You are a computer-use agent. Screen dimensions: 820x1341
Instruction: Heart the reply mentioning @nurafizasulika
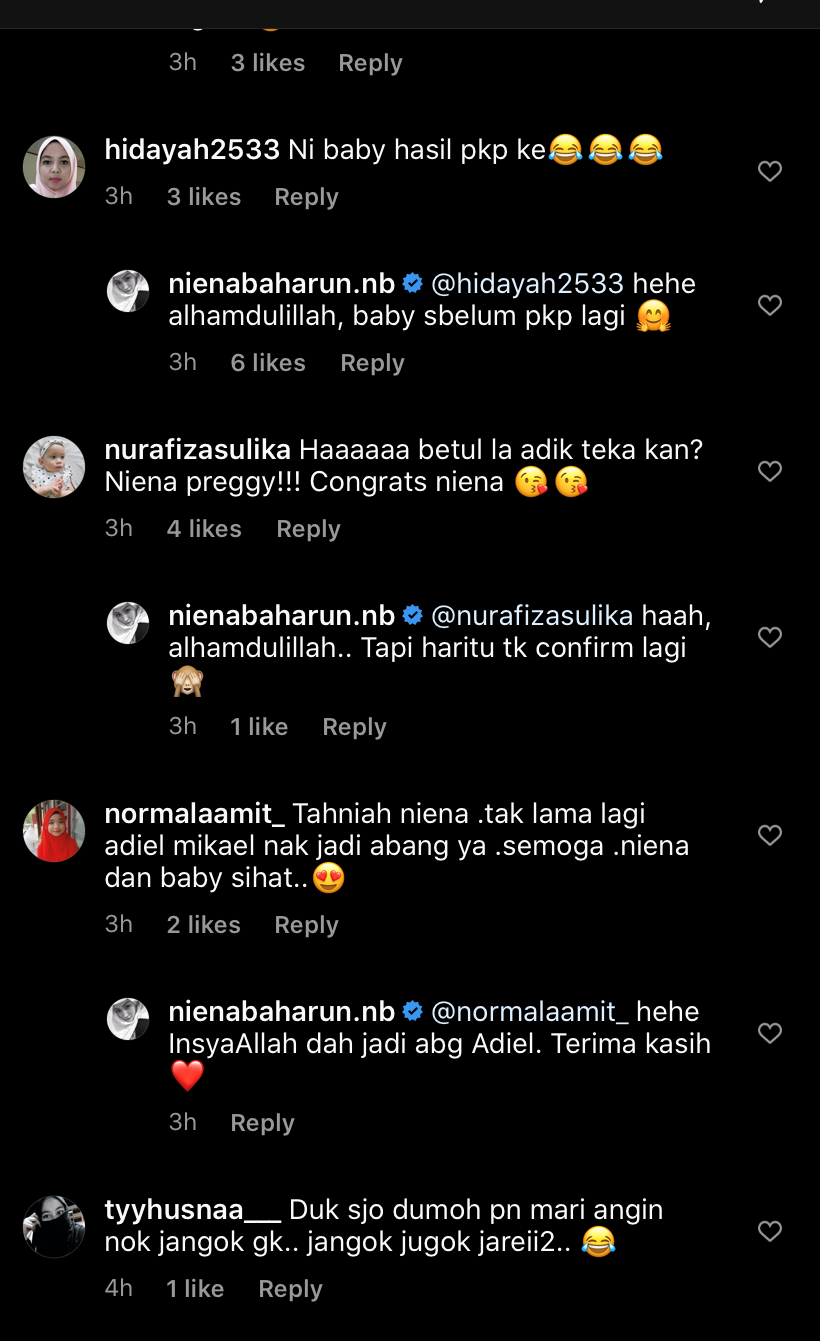tap(769, 637)
